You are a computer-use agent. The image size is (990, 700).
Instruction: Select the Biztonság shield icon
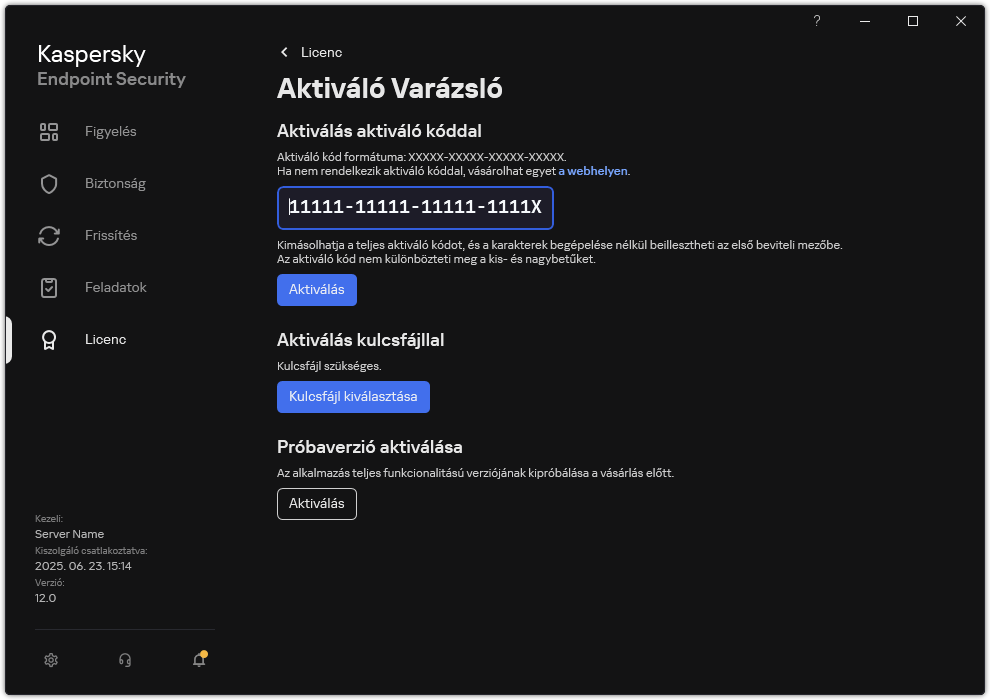pyautogui.click(x=48, y=183)
